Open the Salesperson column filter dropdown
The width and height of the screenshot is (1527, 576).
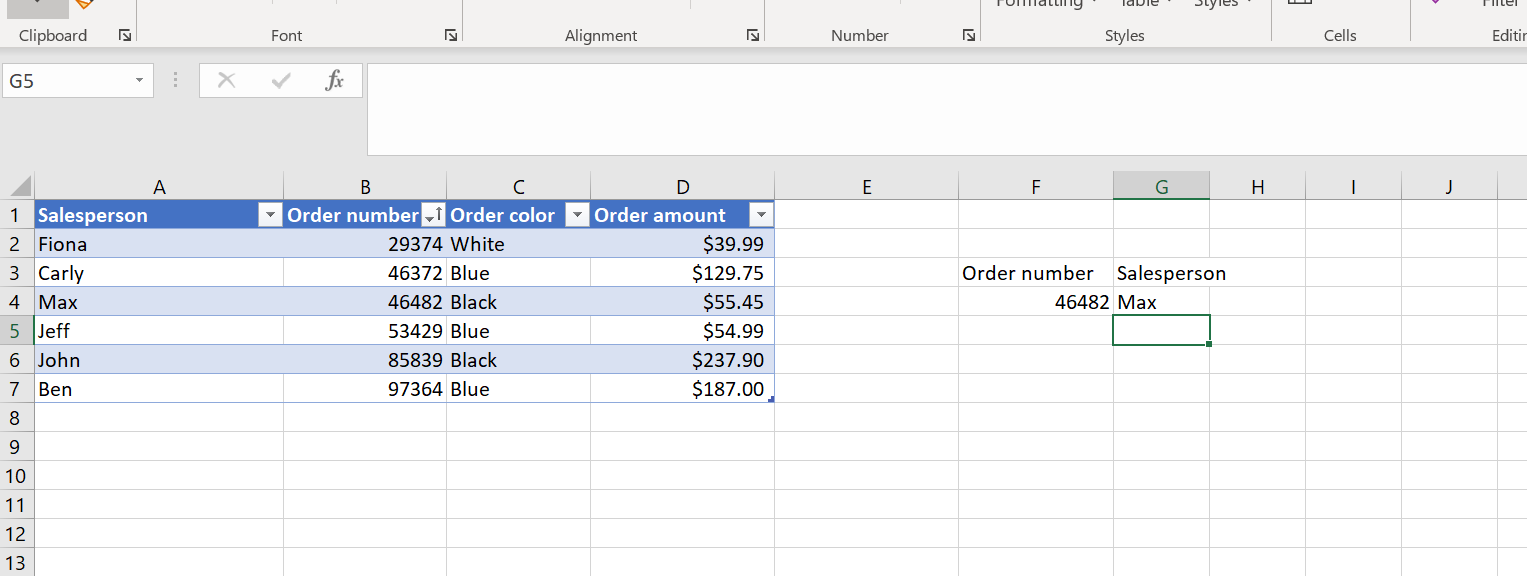(x=270, y=215)
